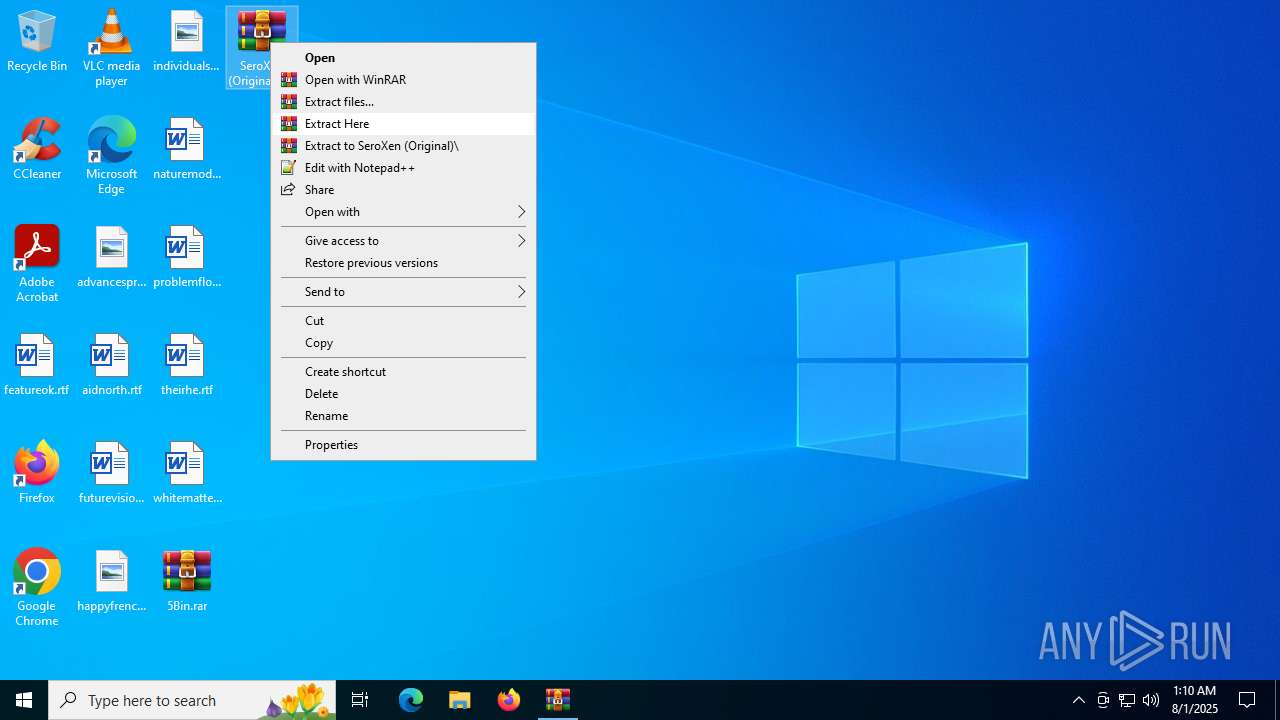The height and width of the screenshot is (720, 1280).
Task: Select the featureok.rtf file icon
Action: click(37, 366)
